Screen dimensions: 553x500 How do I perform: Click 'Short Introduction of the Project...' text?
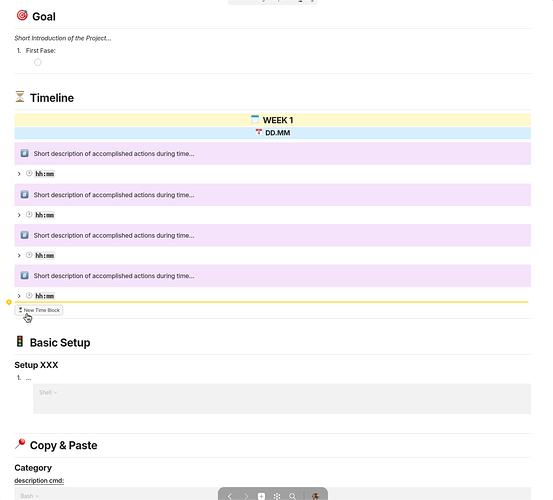coord(63,38)
